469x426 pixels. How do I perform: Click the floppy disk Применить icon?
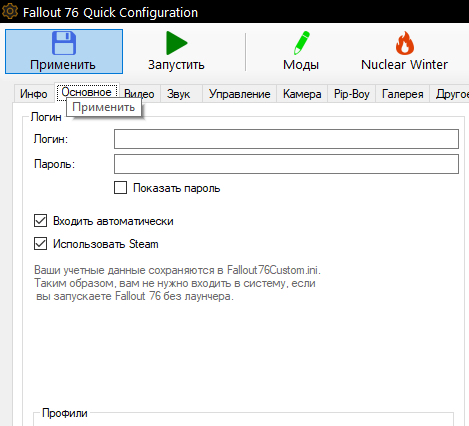[x=64, y=43]
